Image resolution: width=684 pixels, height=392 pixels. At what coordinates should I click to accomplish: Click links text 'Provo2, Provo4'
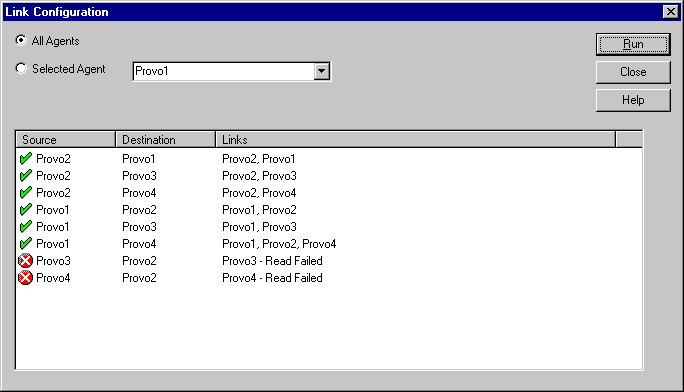pyautogui.click(x=259, y=193)
